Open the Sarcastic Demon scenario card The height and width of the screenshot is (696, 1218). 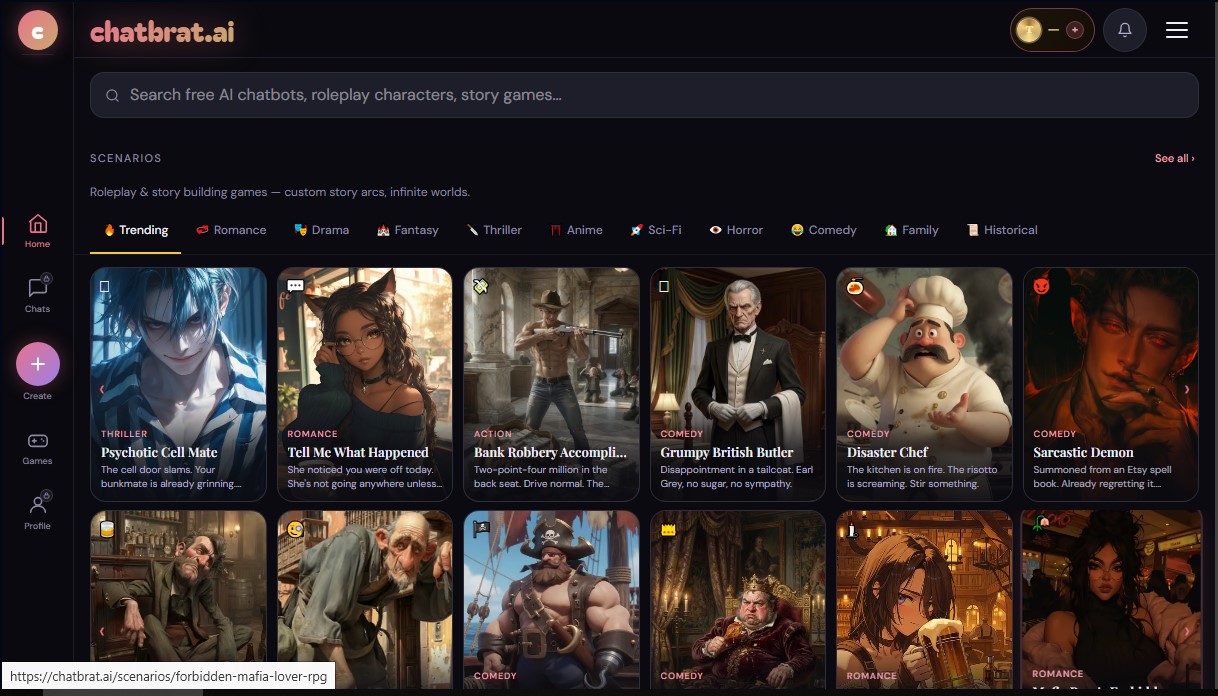pos(1111,384)
